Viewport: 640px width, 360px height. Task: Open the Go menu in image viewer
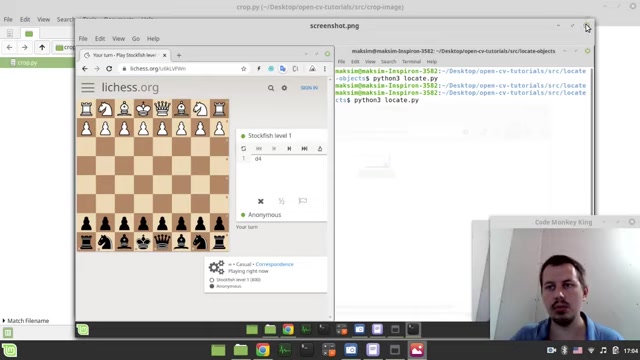coord(136,39)
